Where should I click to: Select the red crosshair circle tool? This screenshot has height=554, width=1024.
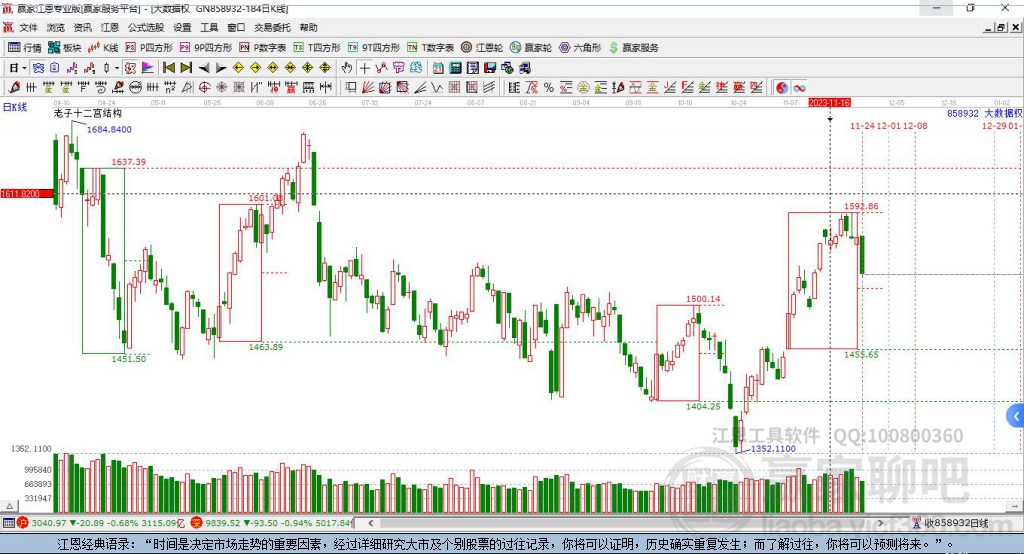click(x=204, y=88)
